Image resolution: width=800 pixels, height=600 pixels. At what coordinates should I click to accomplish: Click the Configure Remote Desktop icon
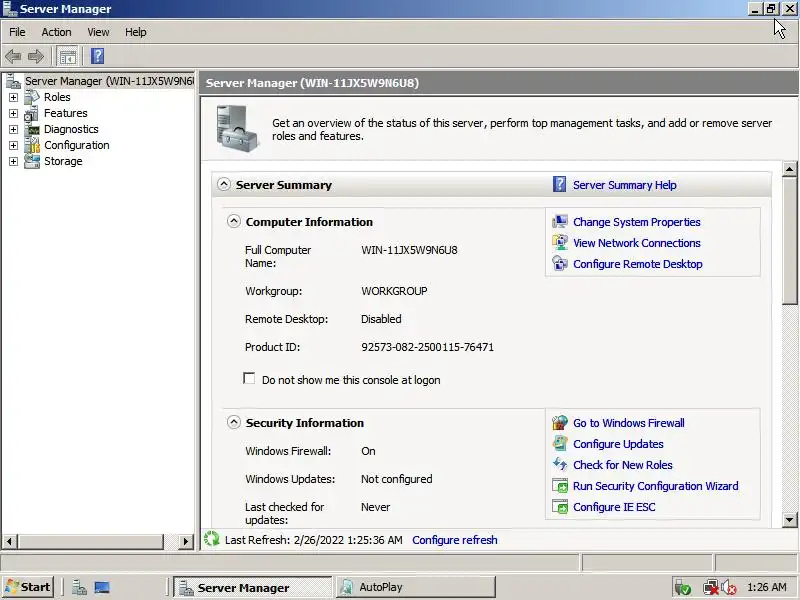click(x=560, y=263)
